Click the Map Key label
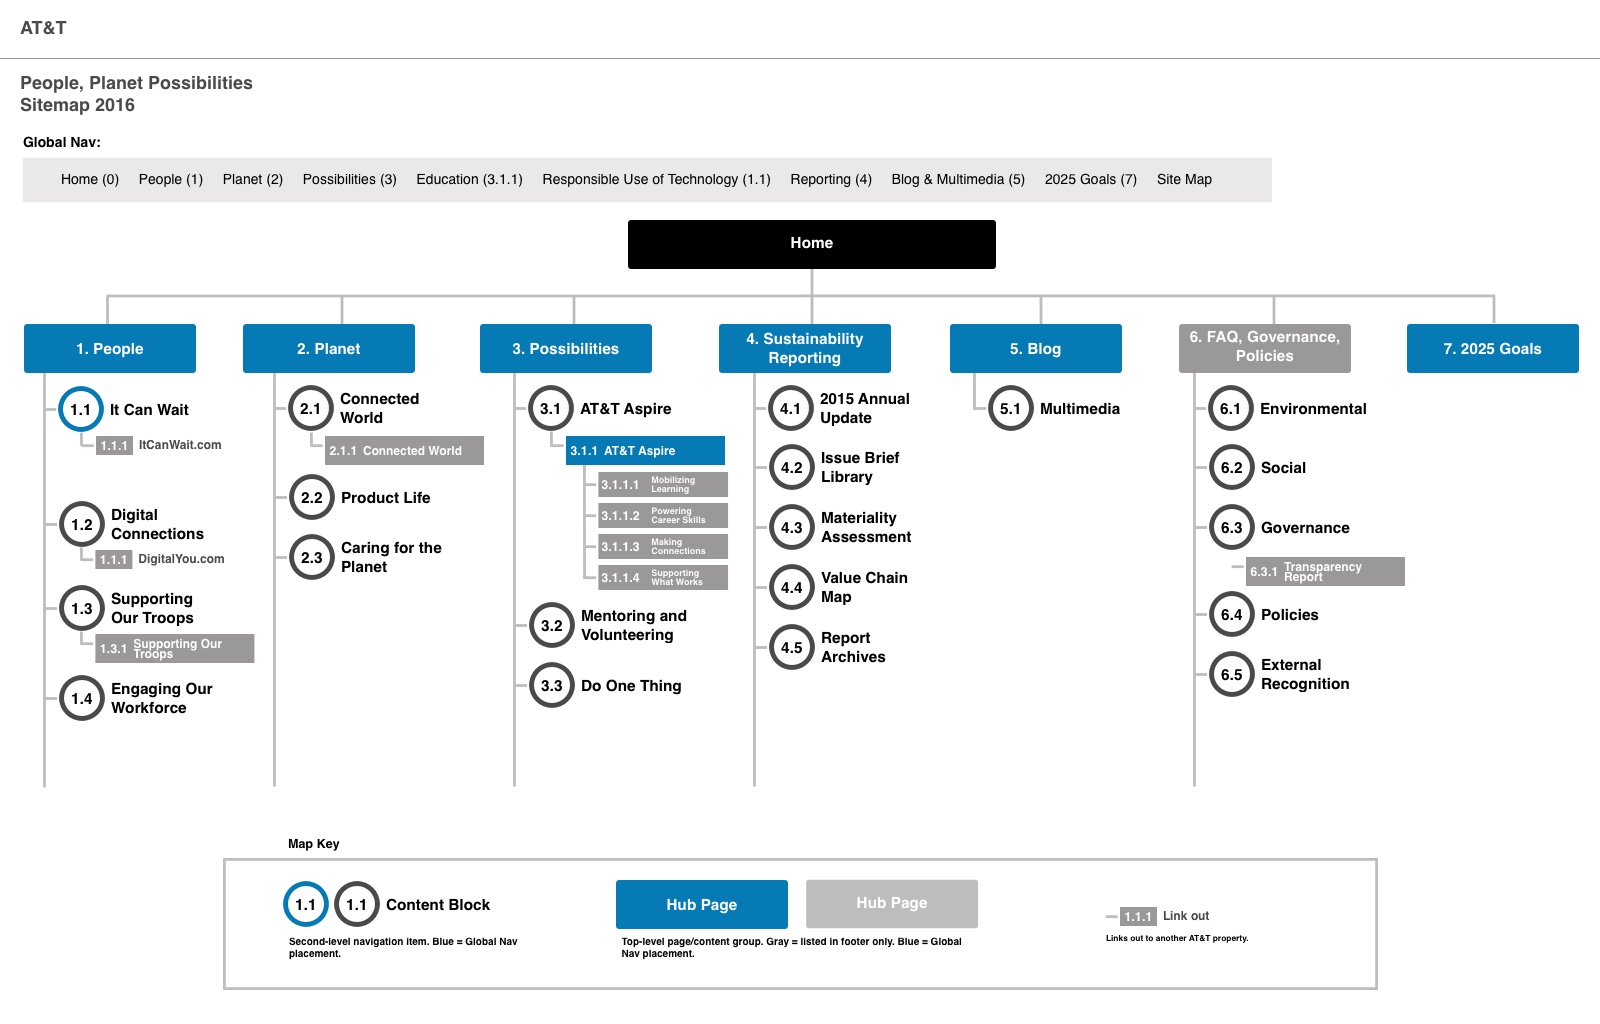This screenshot has height=1024, width=1600. (314, 844)
